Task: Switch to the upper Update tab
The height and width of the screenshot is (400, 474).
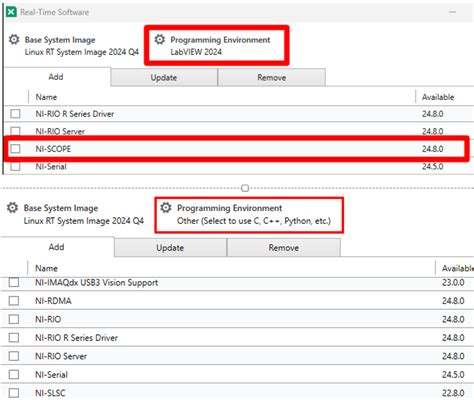Action: tap(164, 77)
